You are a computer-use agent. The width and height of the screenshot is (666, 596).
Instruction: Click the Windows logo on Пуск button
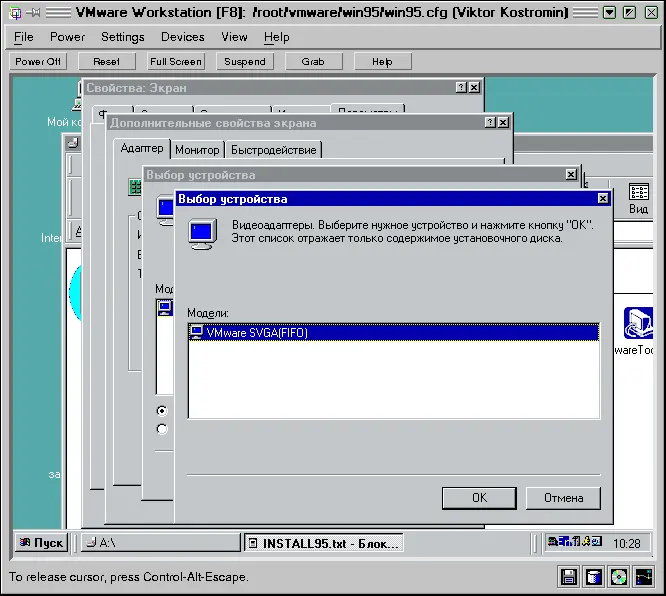[25, 542]
